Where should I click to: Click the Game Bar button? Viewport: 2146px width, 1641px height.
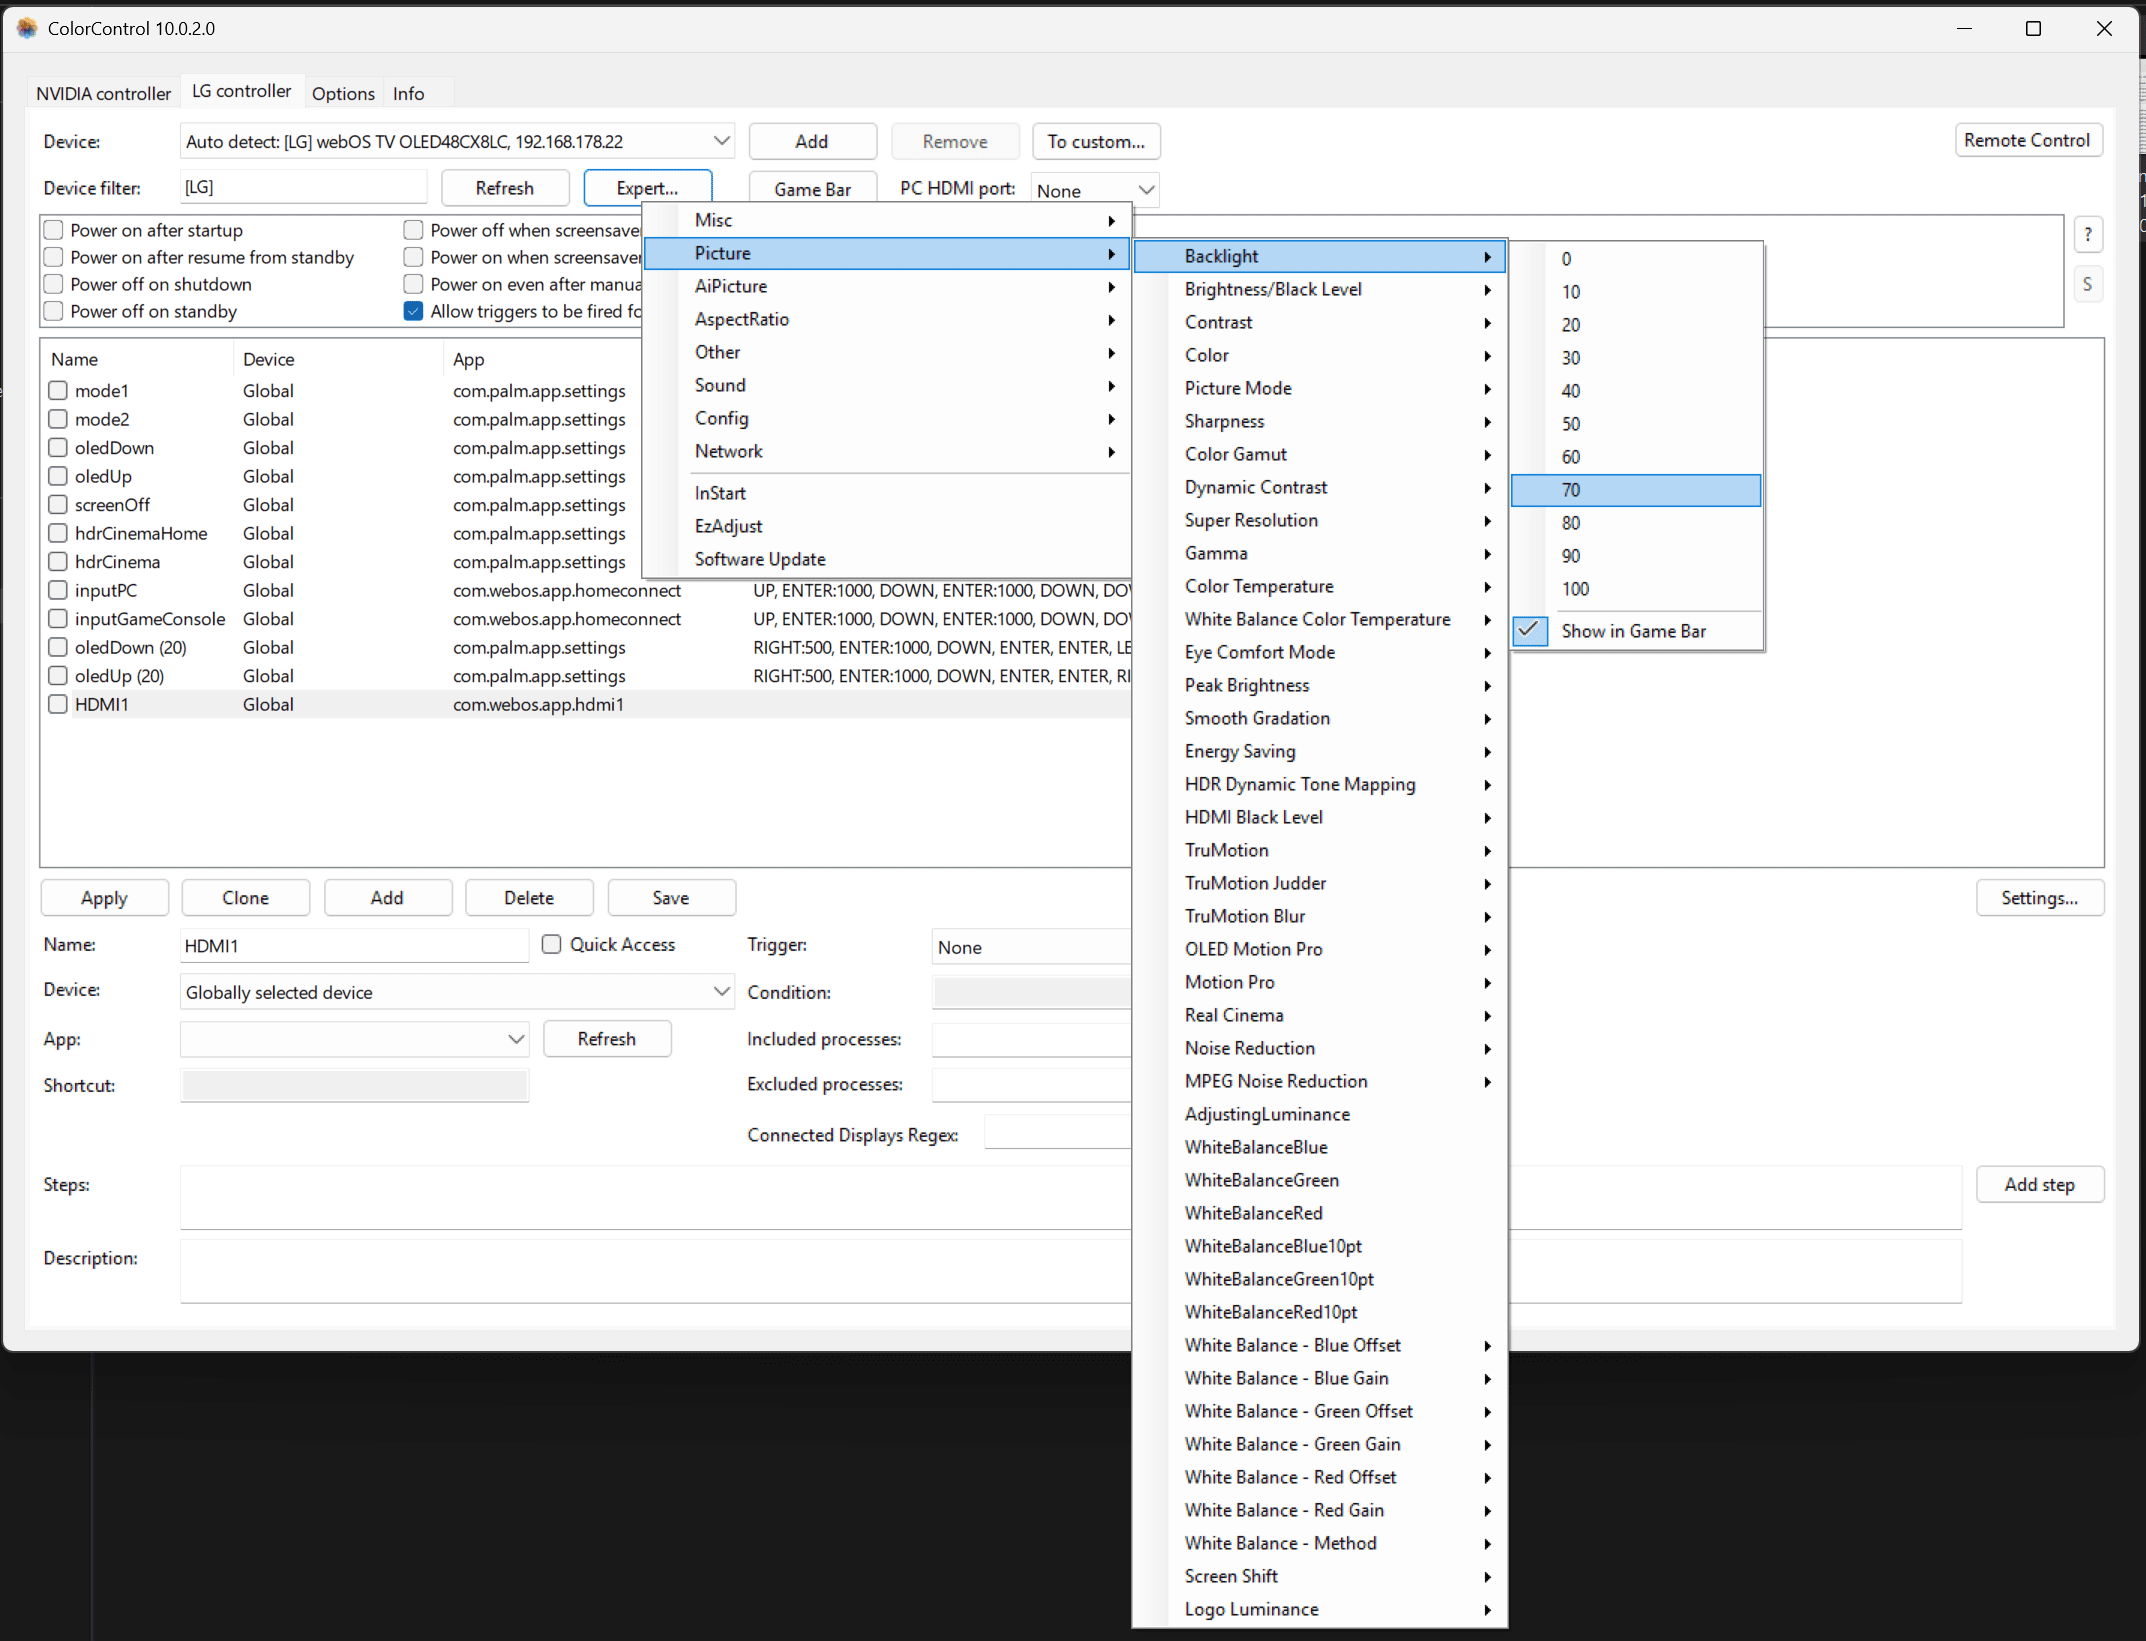813,189
